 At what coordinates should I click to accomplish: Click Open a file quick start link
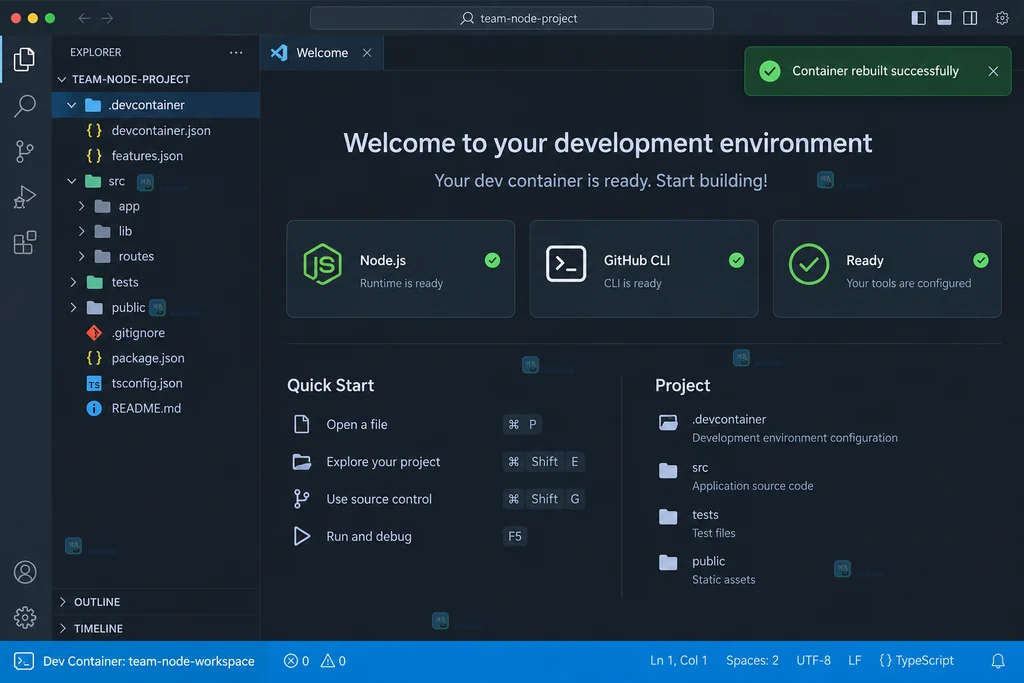(357, 424)
